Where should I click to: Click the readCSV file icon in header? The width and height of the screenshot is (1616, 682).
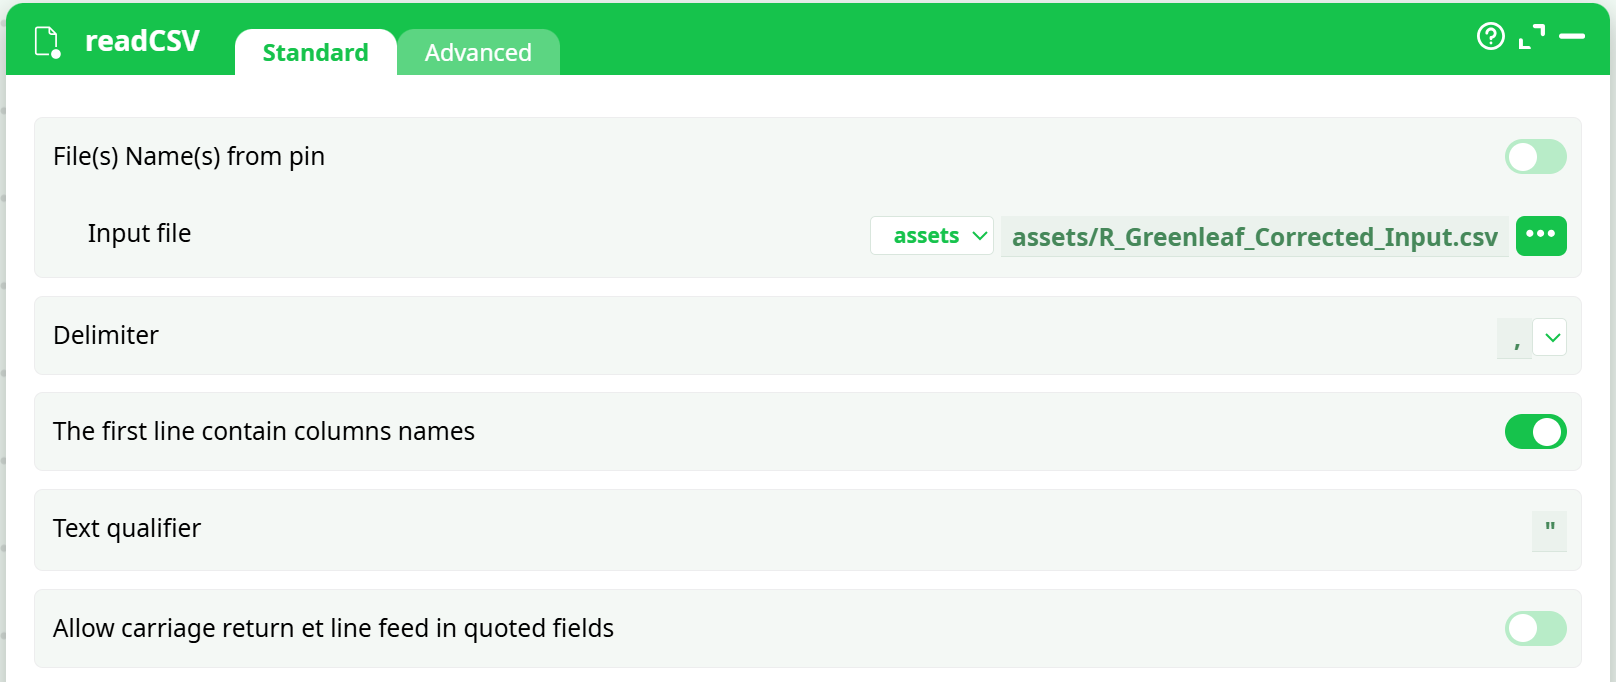[47, 42]
